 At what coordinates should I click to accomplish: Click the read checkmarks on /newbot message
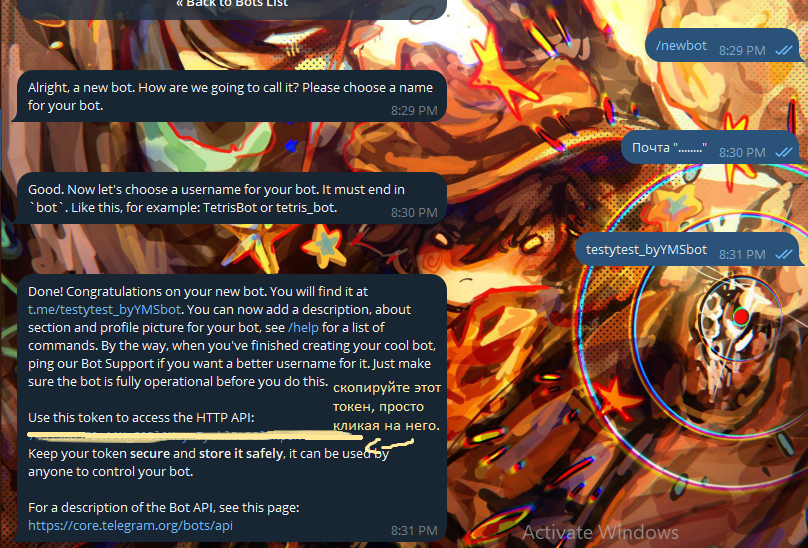pos(784,50)
